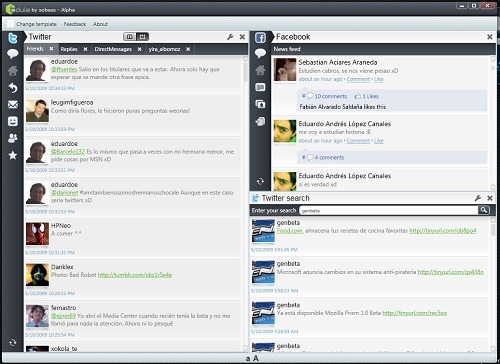Click Danklex's avatar thumbnail

coord(37,275)
